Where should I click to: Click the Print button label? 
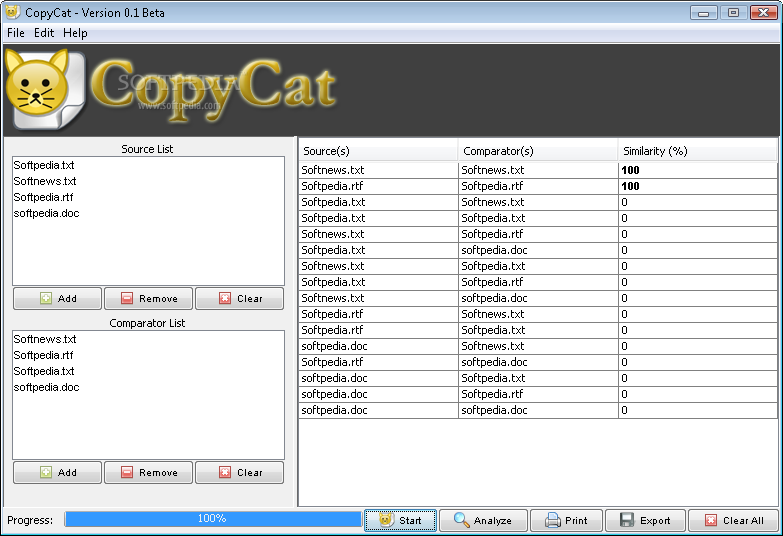pos(576,521)
